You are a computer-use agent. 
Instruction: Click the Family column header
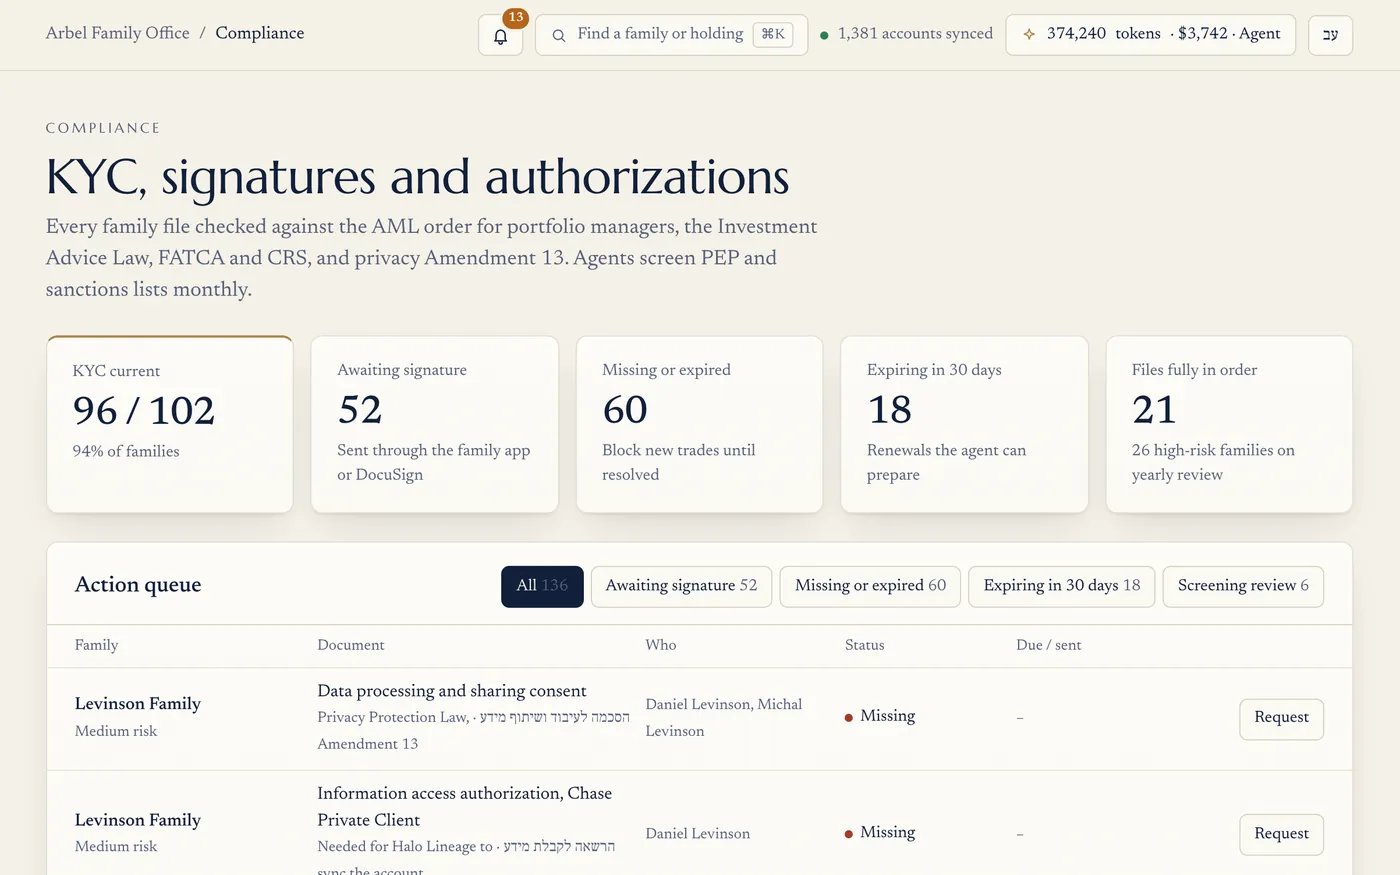tap(97, 645)
